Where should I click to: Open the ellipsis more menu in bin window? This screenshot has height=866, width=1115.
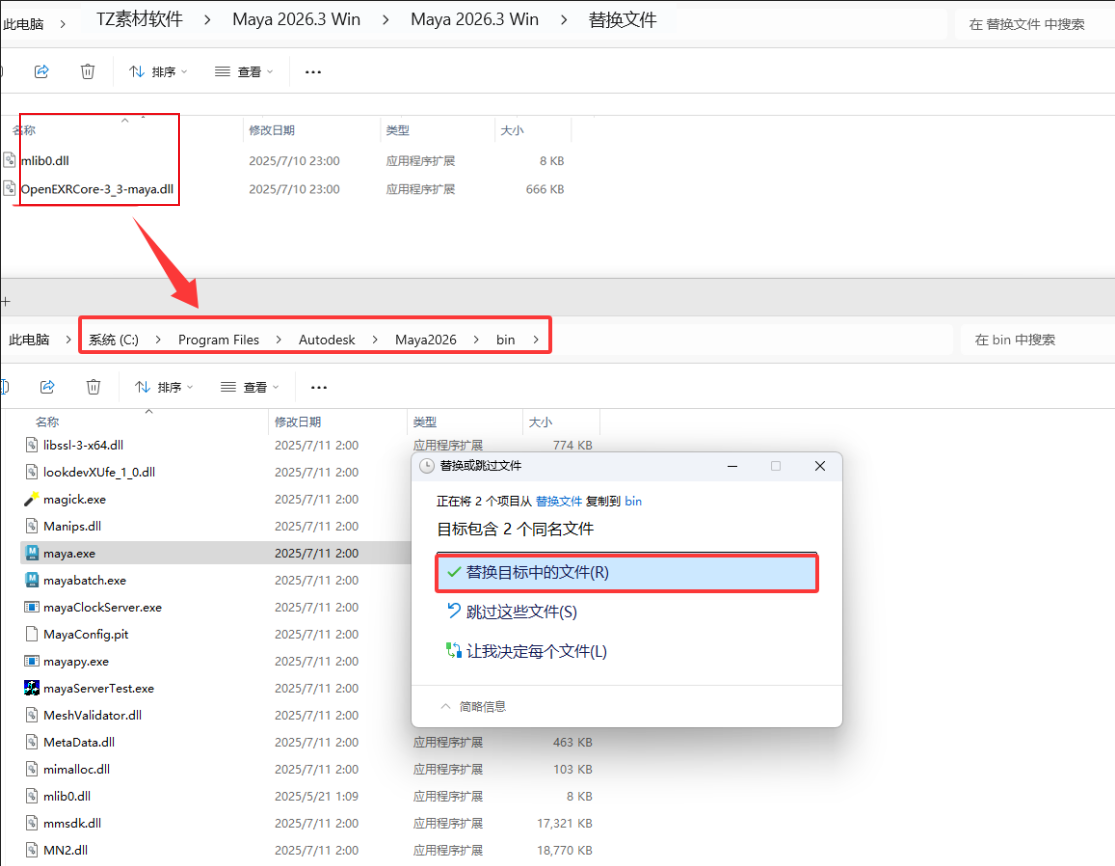coord(319,387)
